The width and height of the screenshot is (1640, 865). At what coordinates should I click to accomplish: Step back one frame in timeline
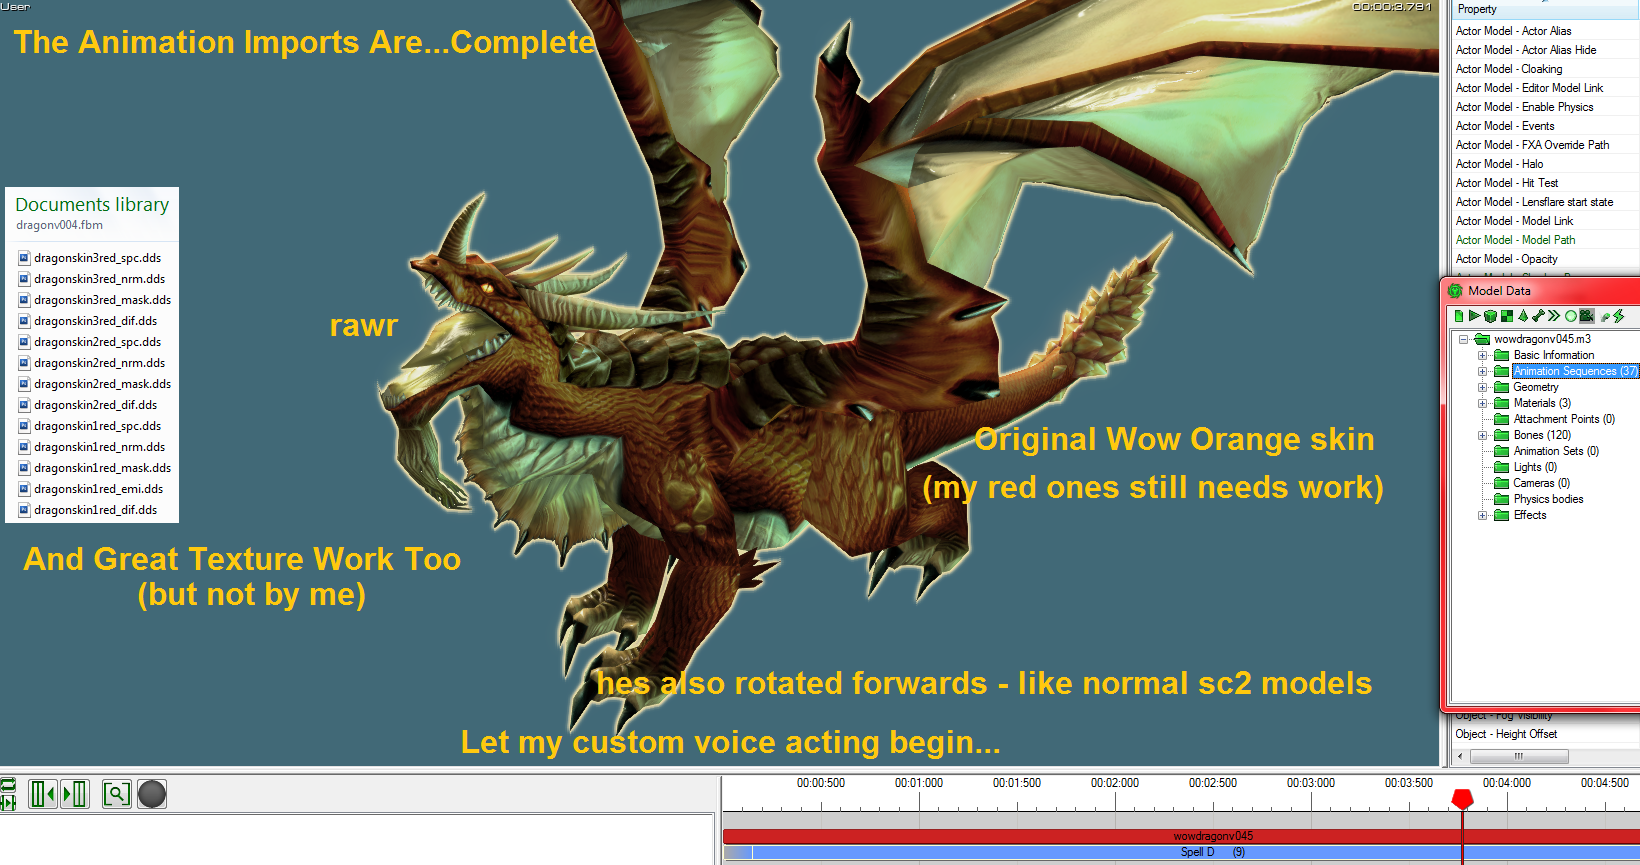click(x=42, y=794)
